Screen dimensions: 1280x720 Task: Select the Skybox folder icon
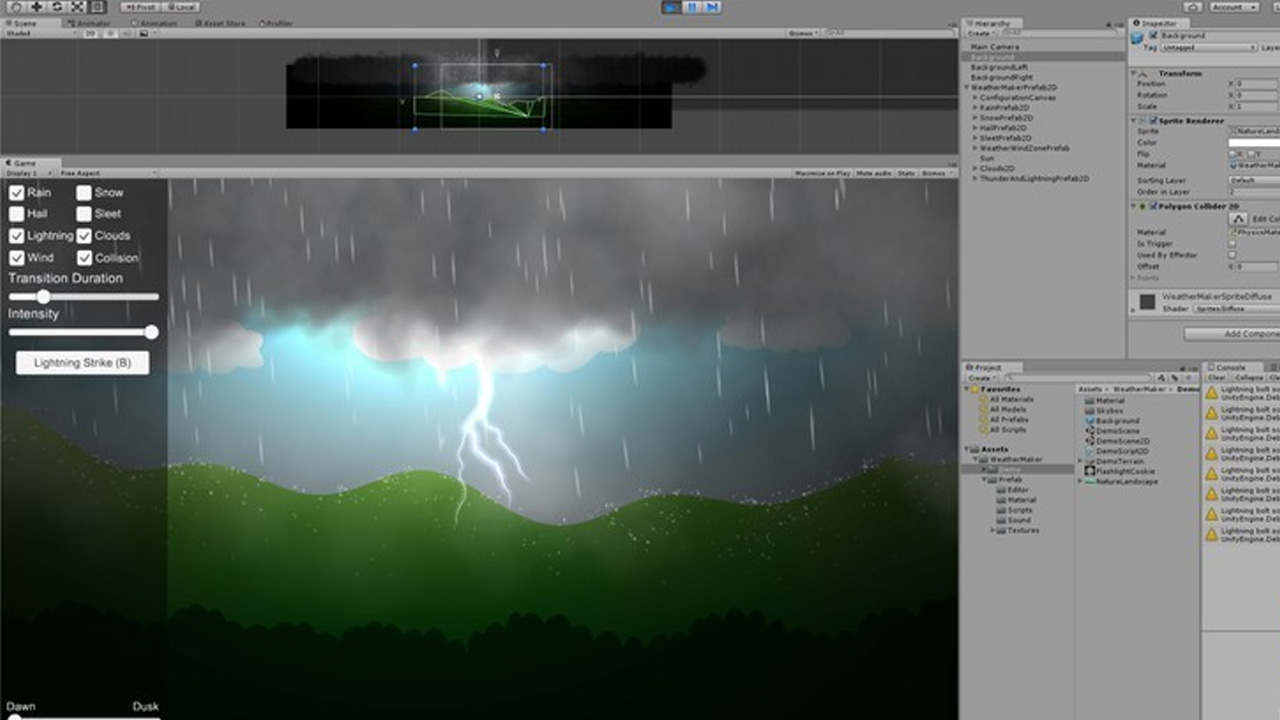pyautogui.click(x=1090, y=410)
